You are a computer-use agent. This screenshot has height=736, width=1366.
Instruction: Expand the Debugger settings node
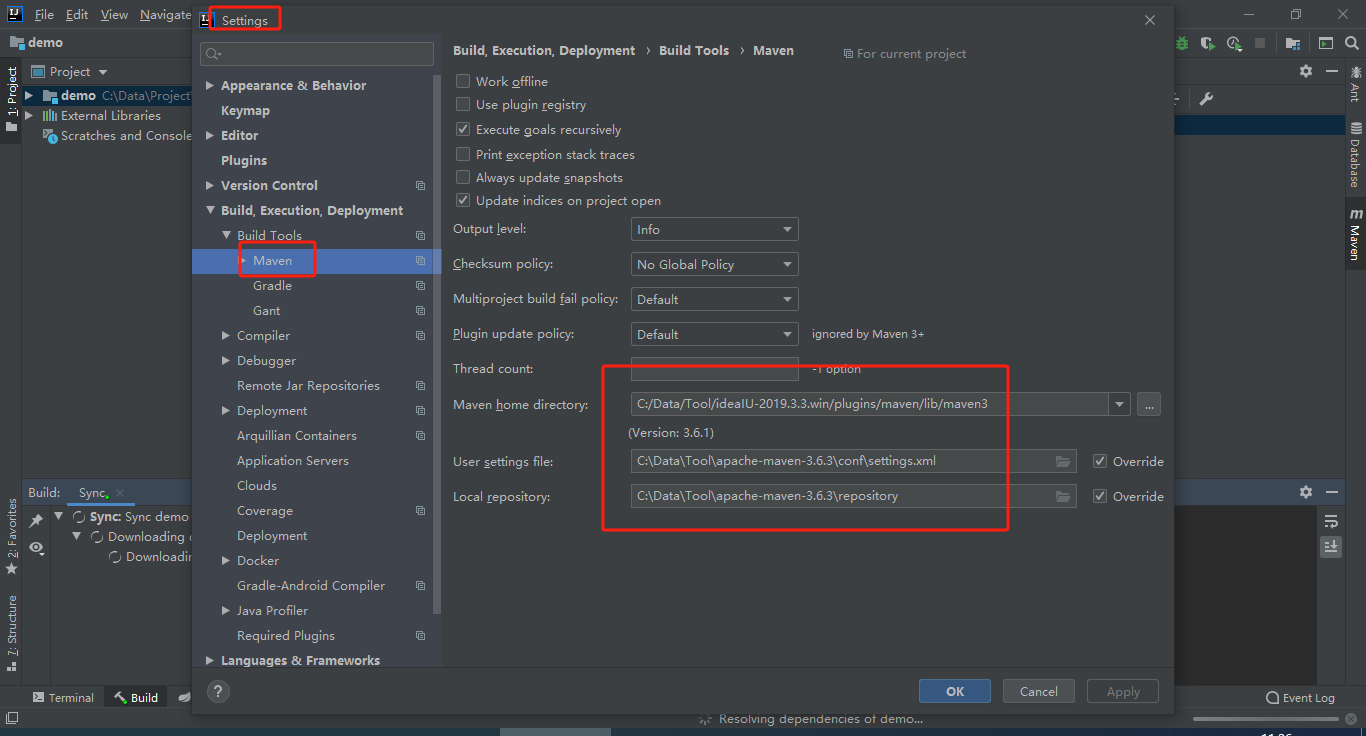point(226,360)
